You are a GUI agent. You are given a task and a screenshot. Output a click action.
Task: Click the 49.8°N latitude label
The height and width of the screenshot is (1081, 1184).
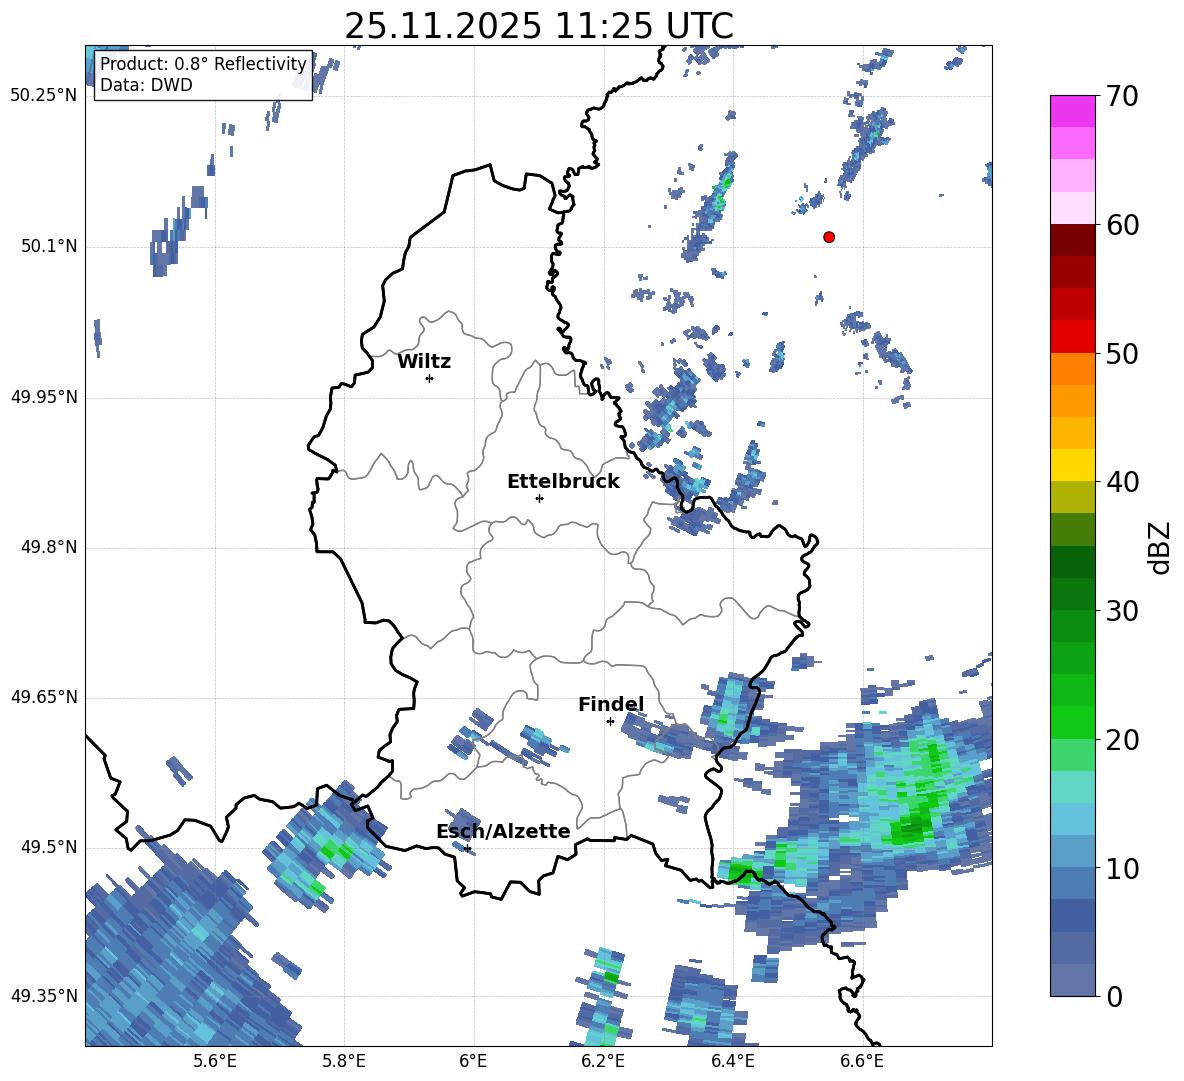click(x=48, y=547)
